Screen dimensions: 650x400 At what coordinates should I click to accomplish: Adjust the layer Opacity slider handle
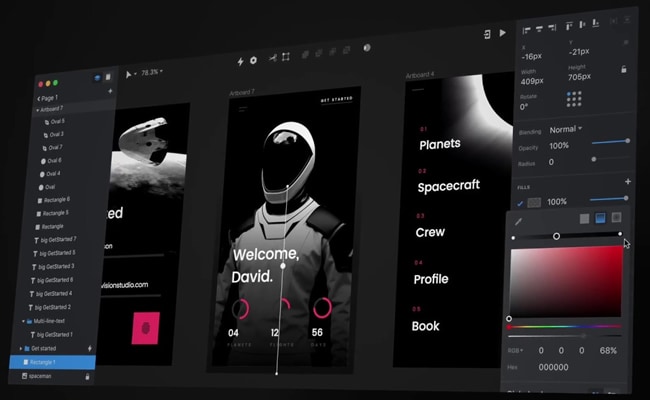pos(628,141)
